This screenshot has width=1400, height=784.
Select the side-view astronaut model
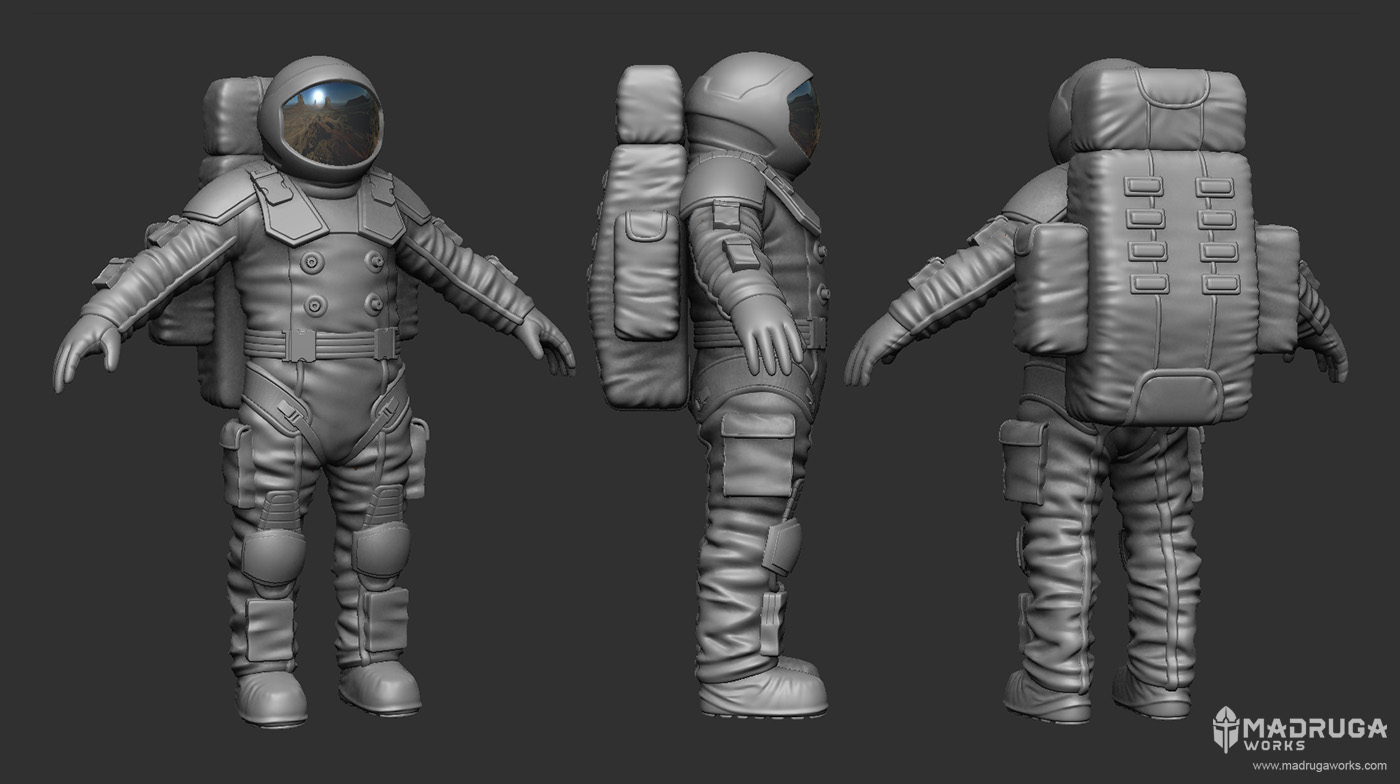[x=710, y=386]
